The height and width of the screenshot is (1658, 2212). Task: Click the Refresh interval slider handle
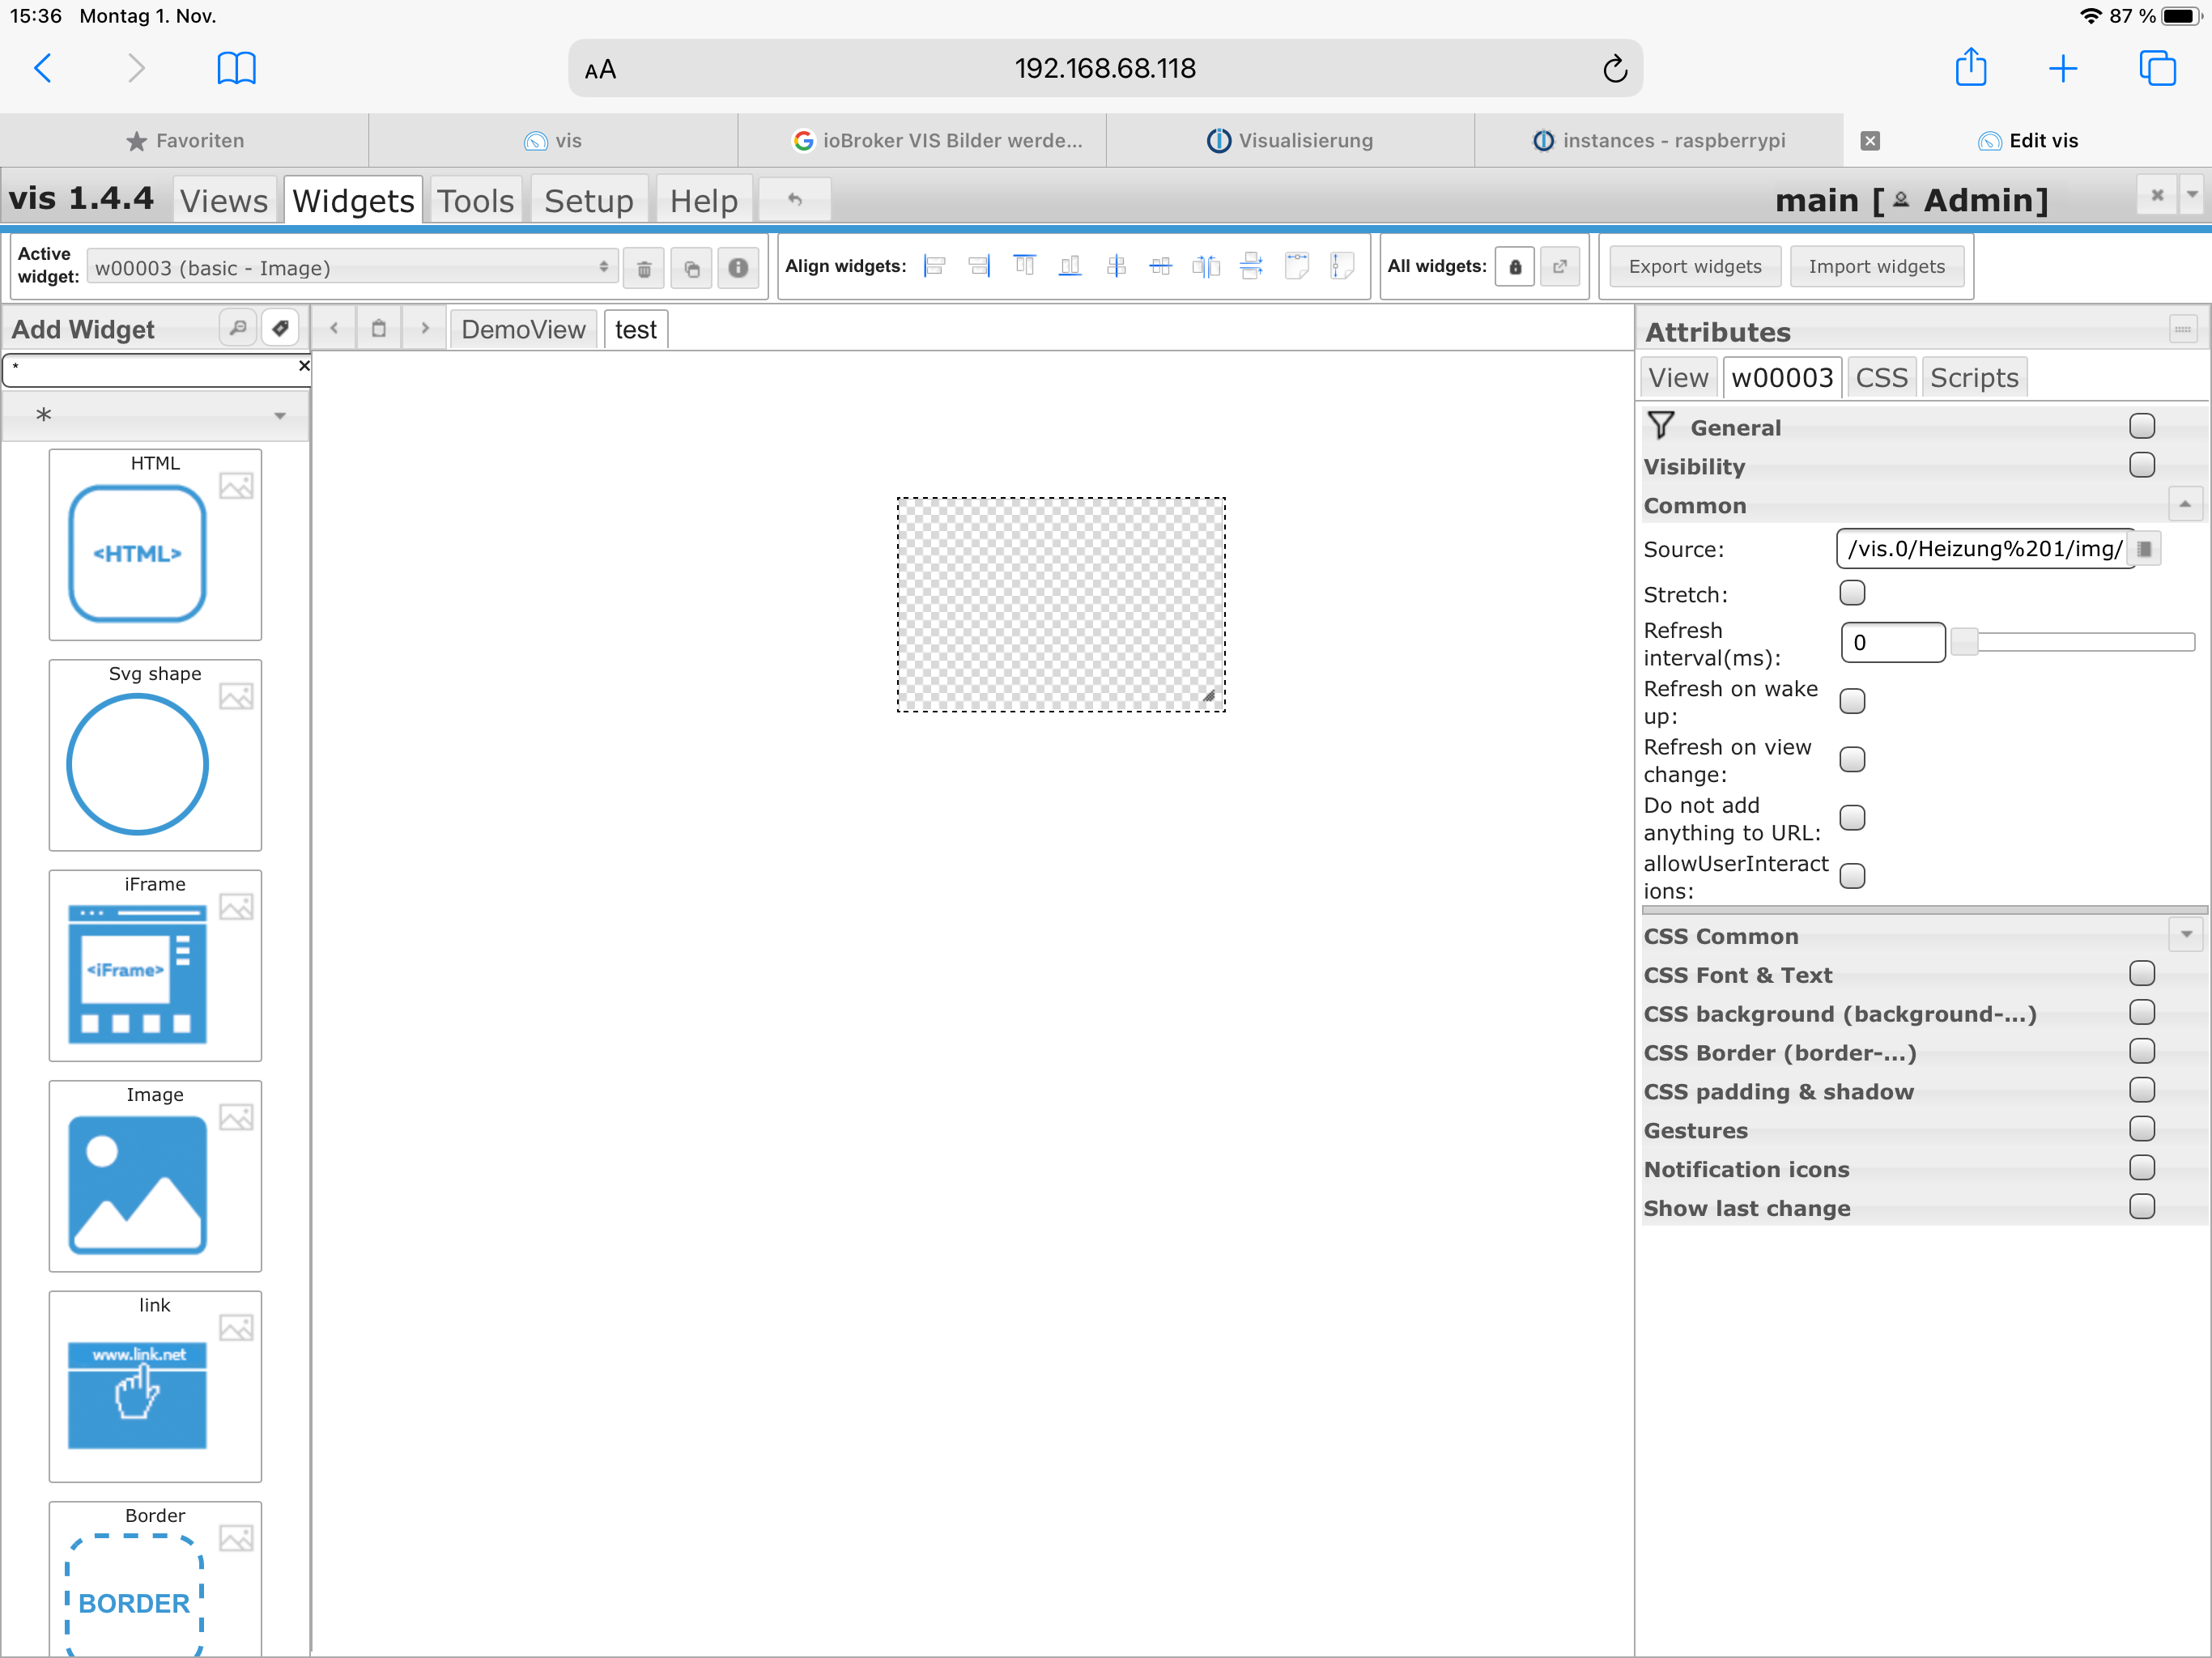click(1964, 642)
